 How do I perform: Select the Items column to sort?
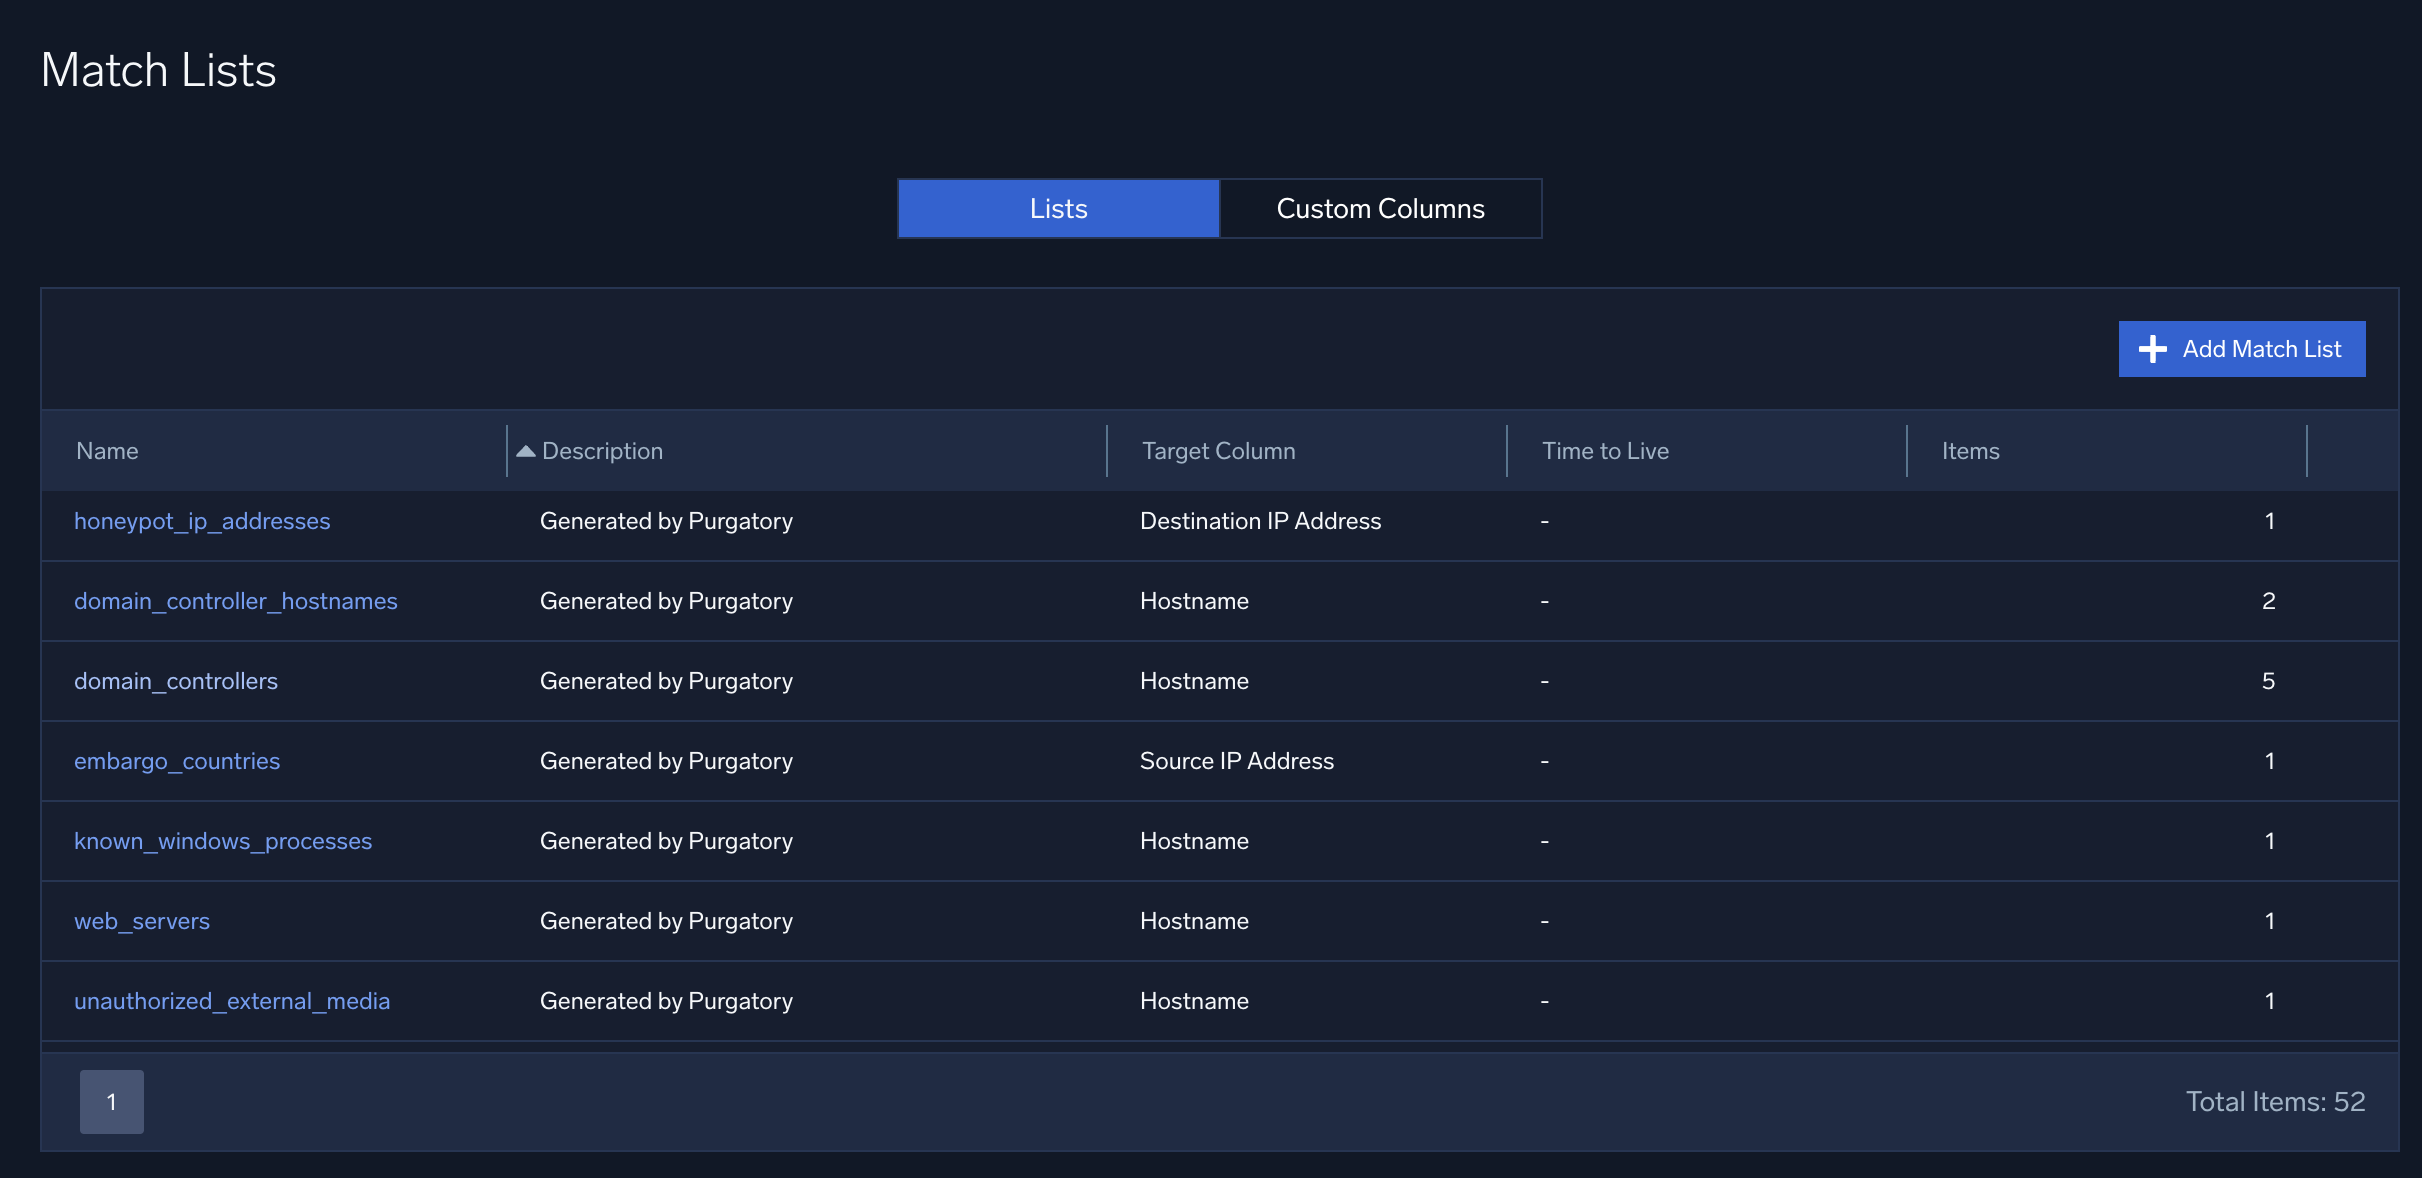pos(1971,449)
